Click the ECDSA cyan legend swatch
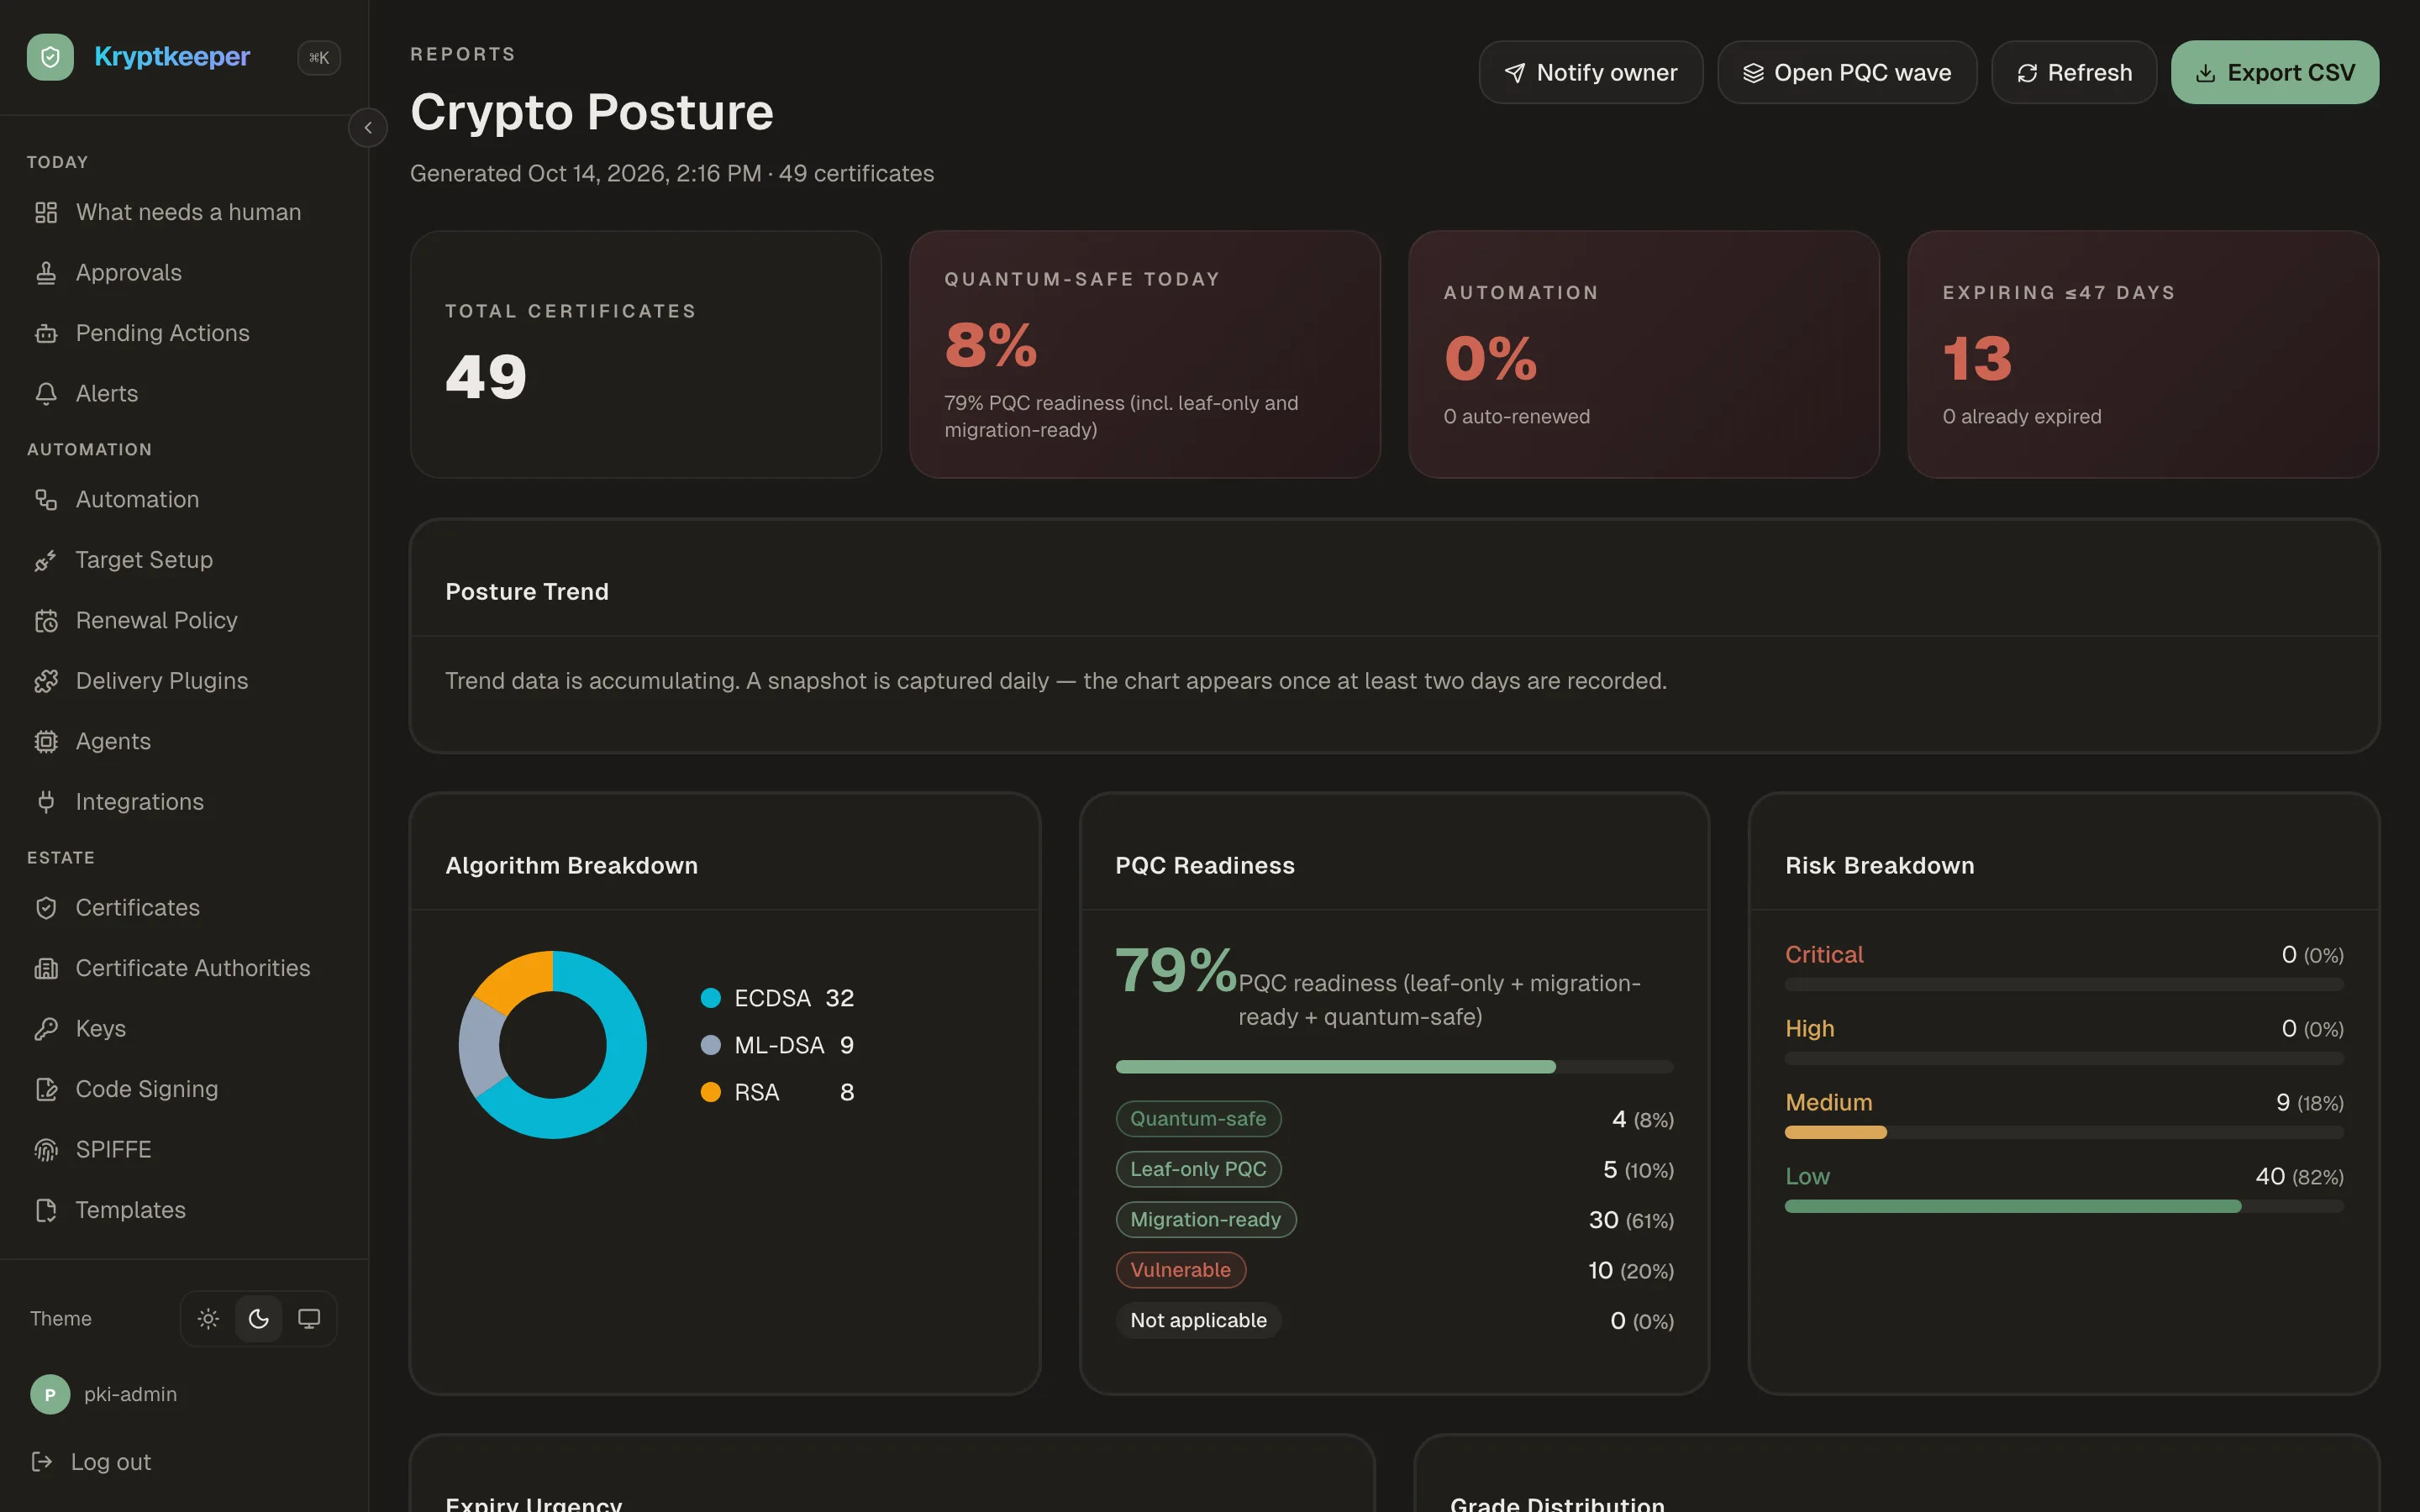2420x1512 pixels. [x=711, y=998]
